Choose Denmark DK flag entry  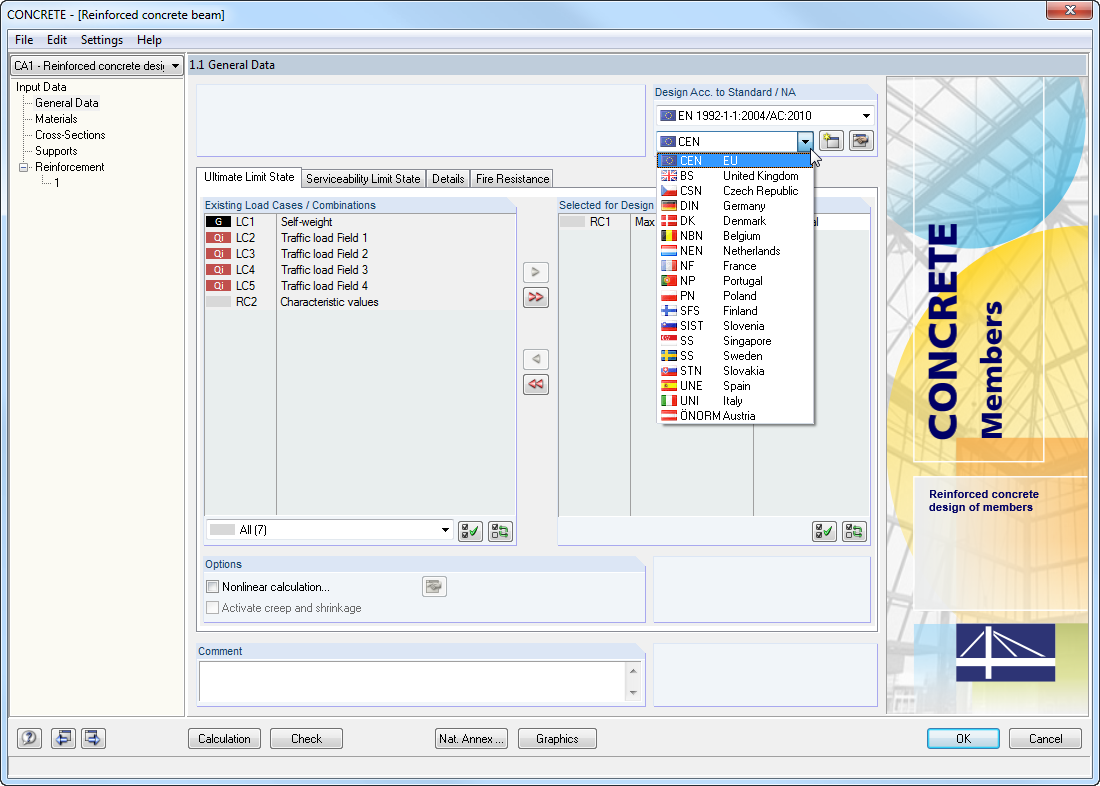coord(735,221)
